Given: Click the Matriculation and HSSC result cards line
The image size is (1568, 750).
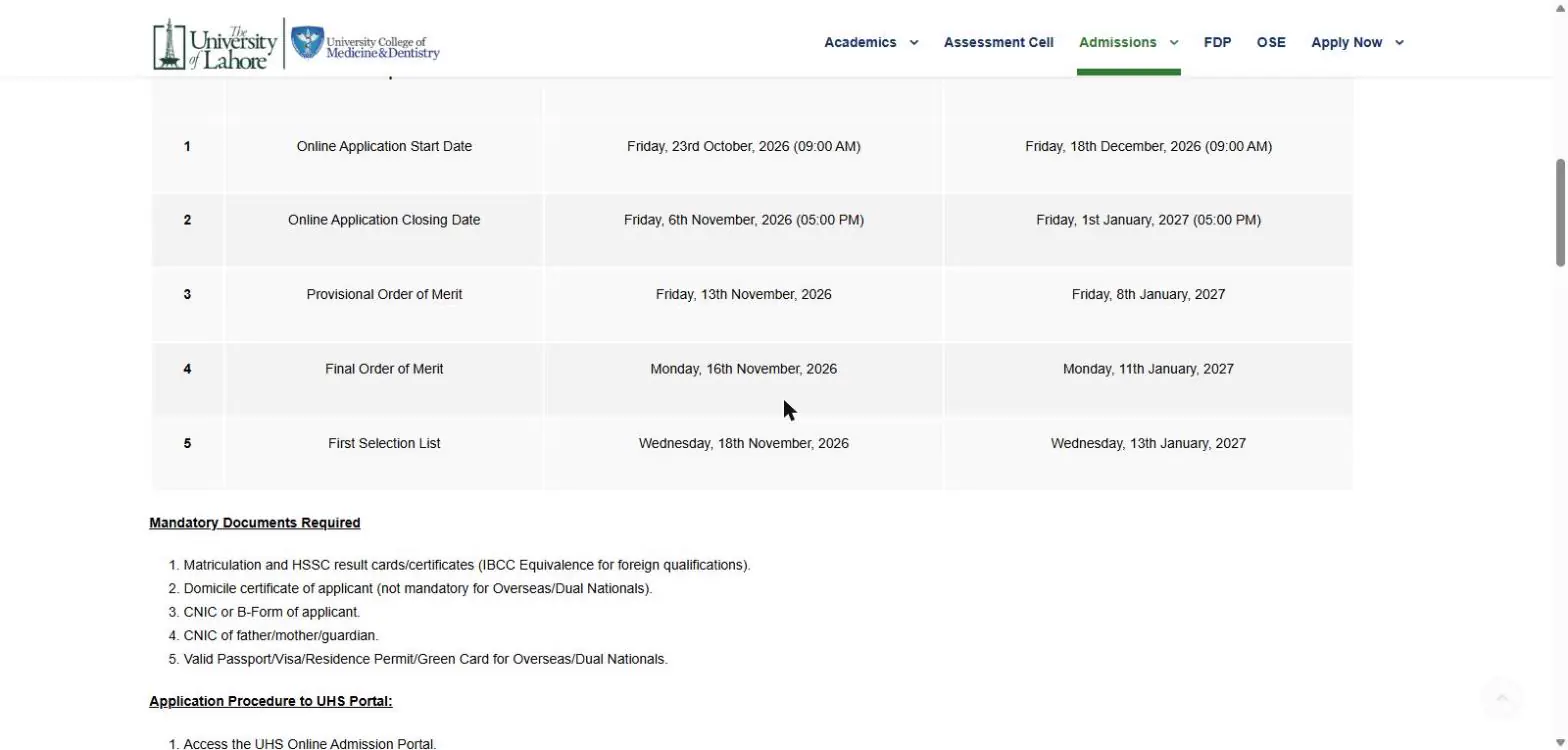Looking at the screenshot, I should pos(467,565).
